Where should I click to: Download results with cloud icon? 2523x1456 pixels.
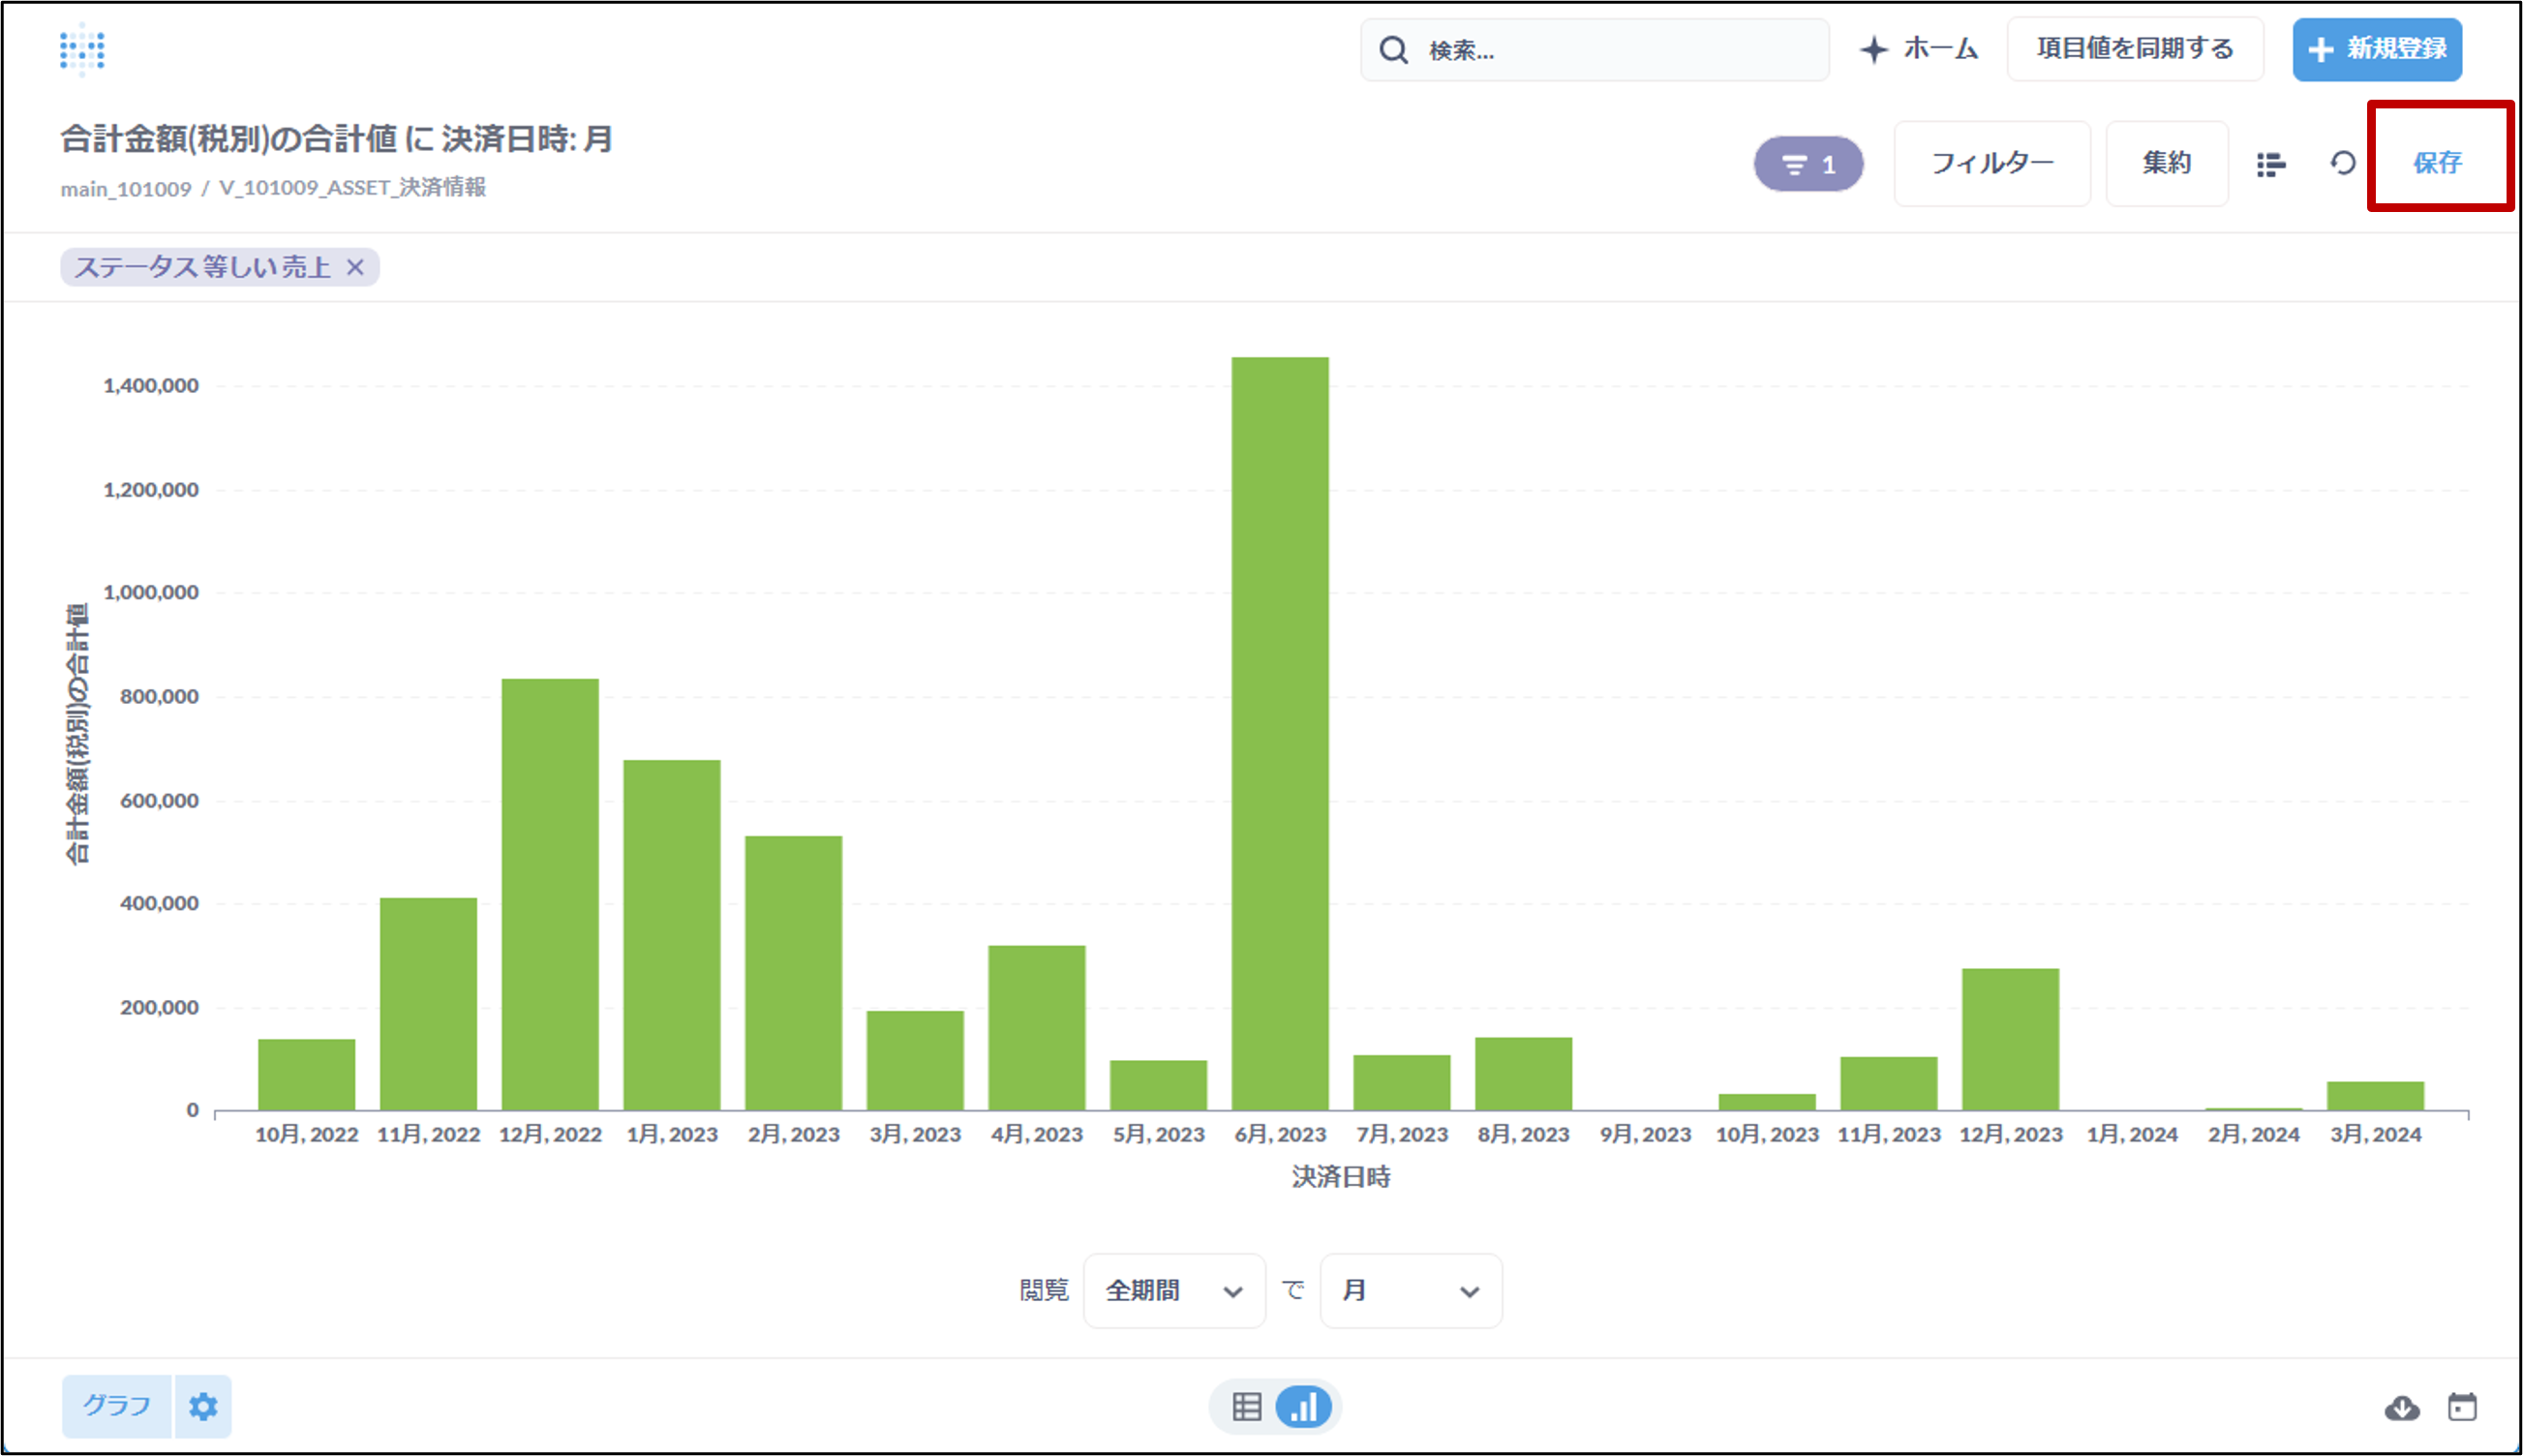click(x=2401, y=1408)
